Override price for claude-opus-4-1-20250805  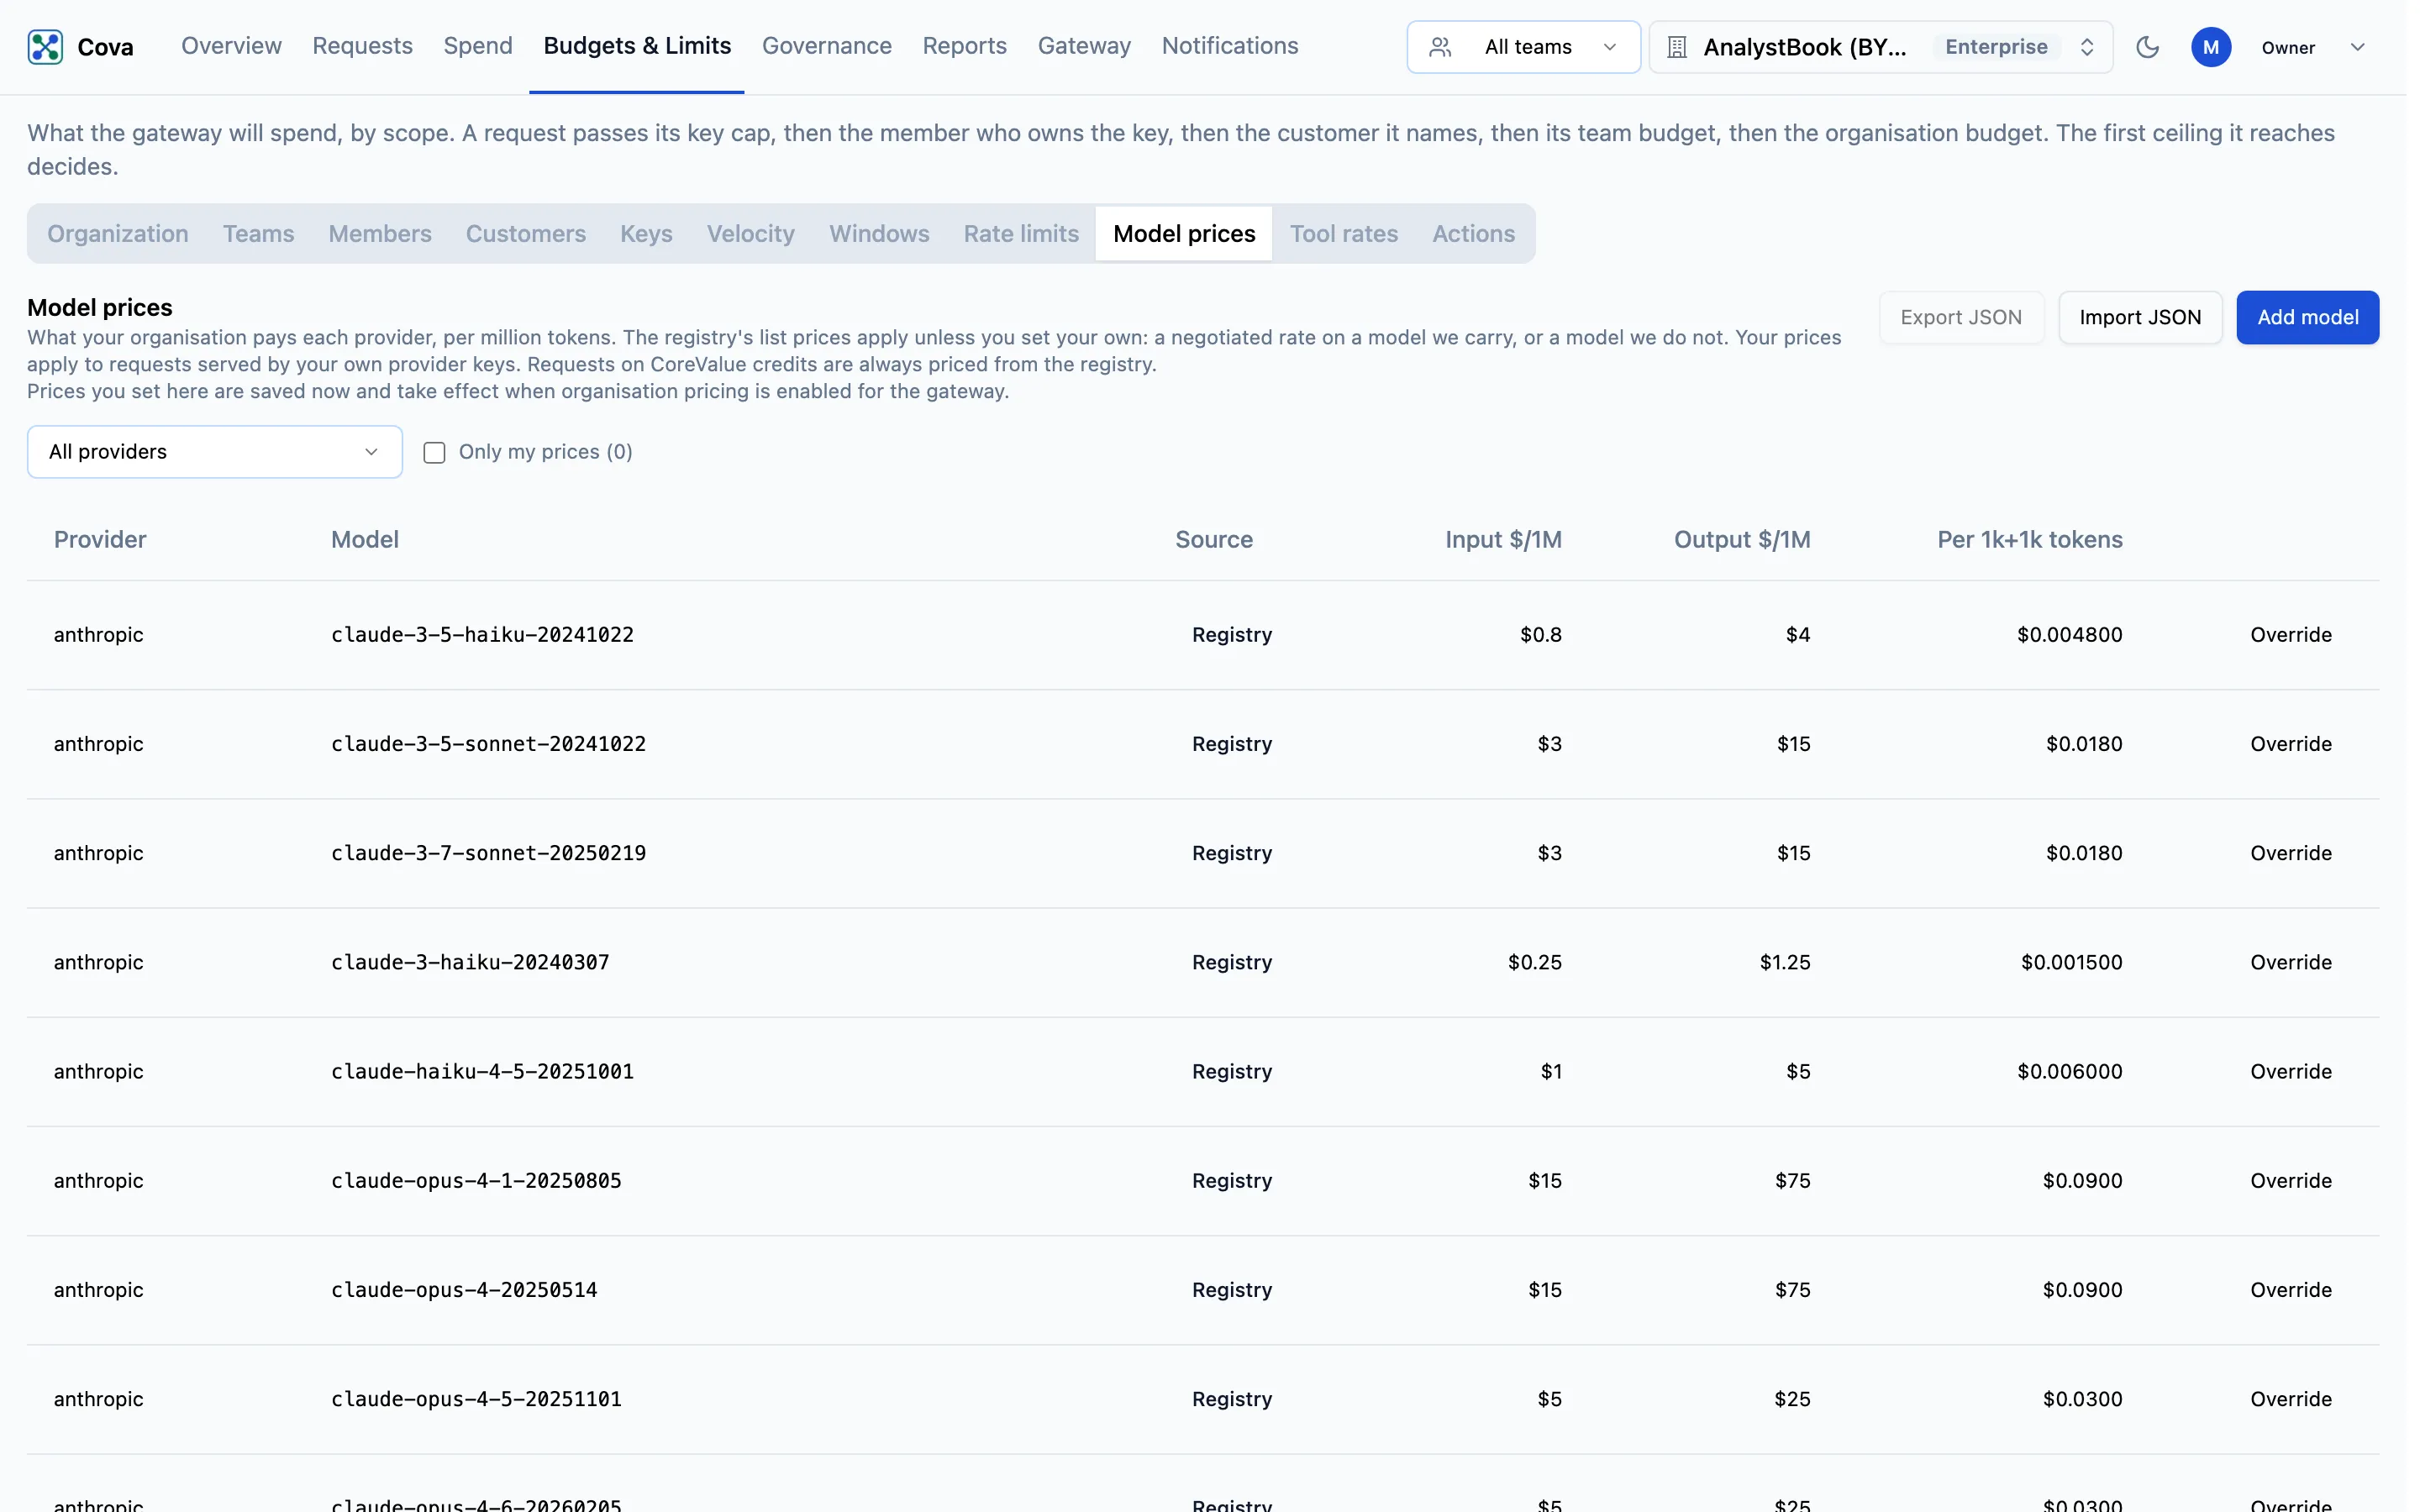click(2291, 1181)
